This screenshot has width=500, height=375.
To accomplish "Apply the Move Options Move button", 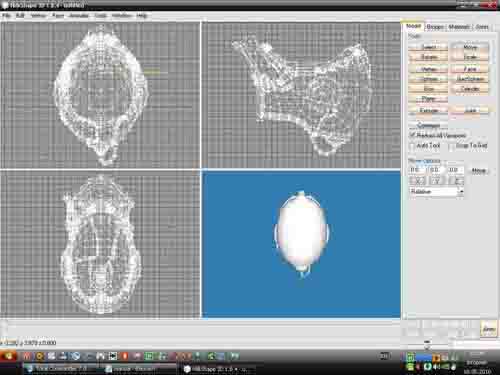I will (x=479, y=170).
